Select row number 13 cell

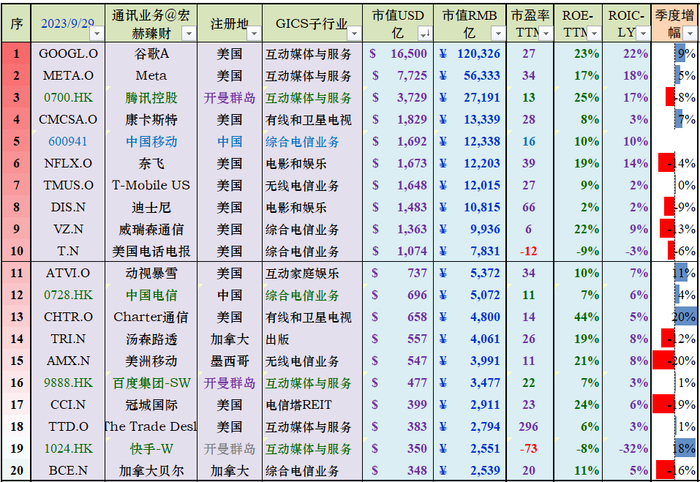[x=16, y=316]
